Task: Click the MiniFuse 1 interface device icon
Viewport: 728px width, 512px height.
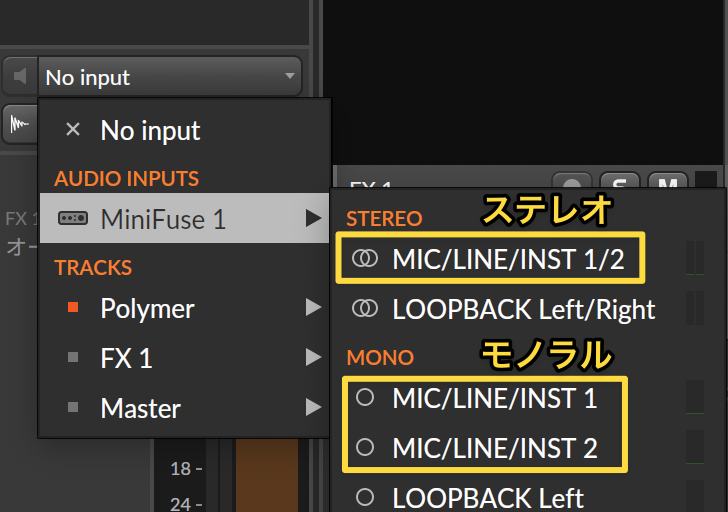Action: pos(73,218)
